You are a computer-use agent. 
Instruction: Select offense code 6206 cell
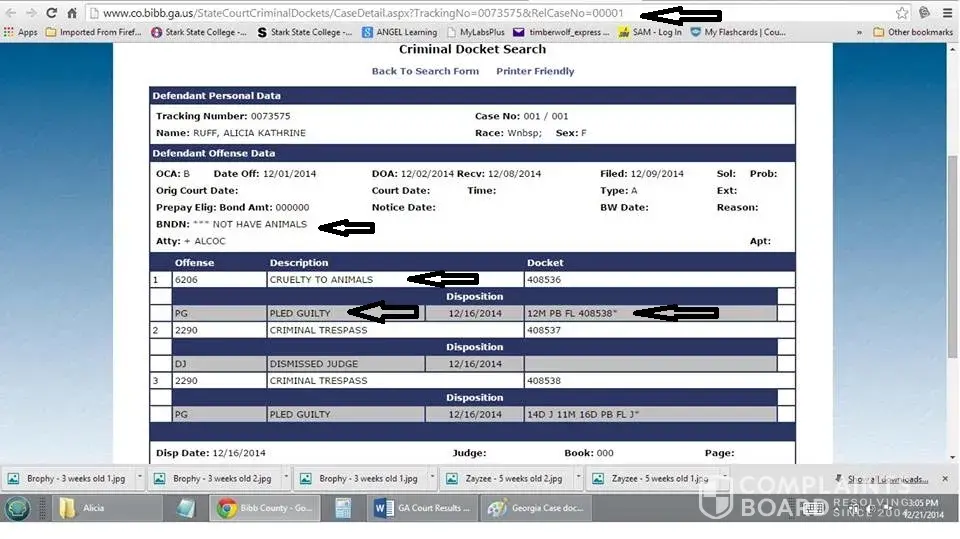219,279
